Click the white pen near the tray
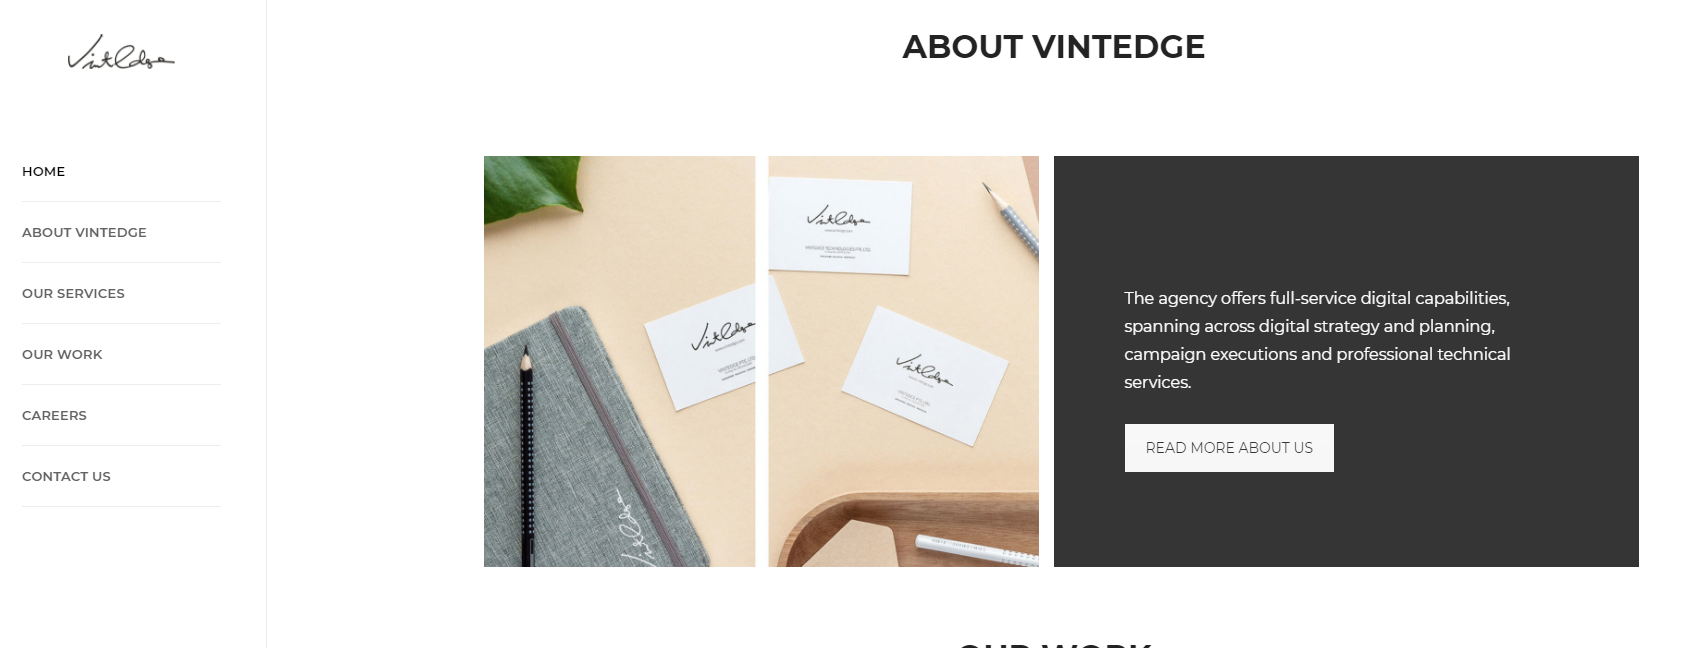Viewport: 1705px width, 648px height. click(977, 550)
